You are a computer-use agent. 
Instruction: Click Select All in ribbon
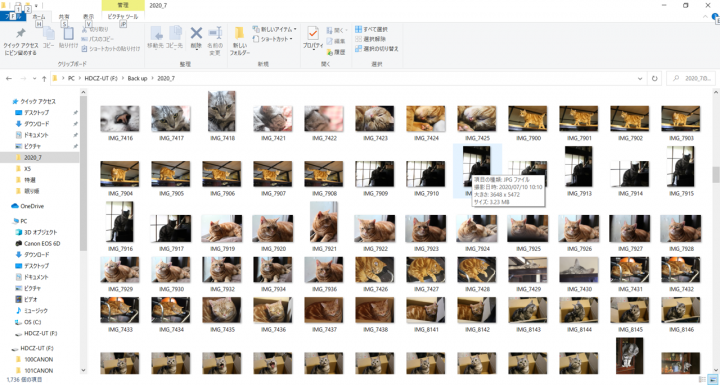click(371, 29)
